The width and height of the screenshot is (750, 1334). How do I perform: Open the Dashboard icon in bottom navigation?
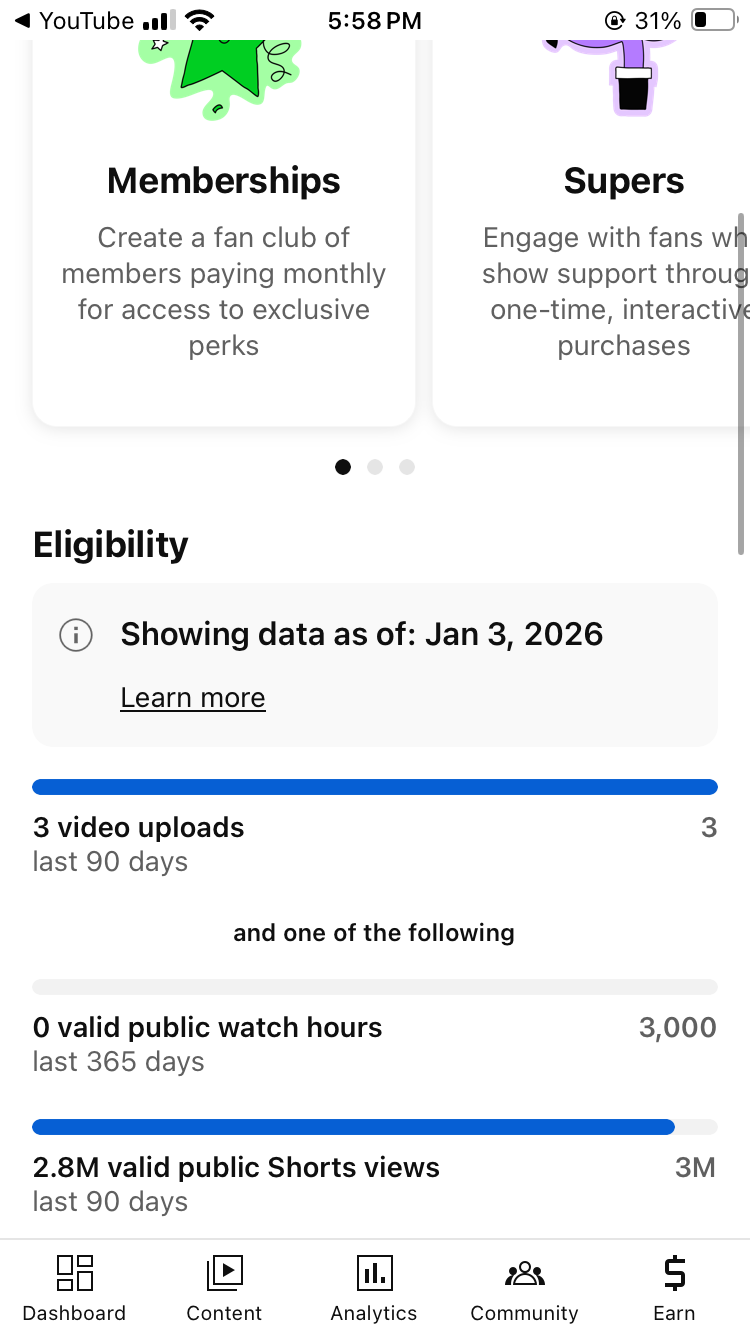(75, 1273)
